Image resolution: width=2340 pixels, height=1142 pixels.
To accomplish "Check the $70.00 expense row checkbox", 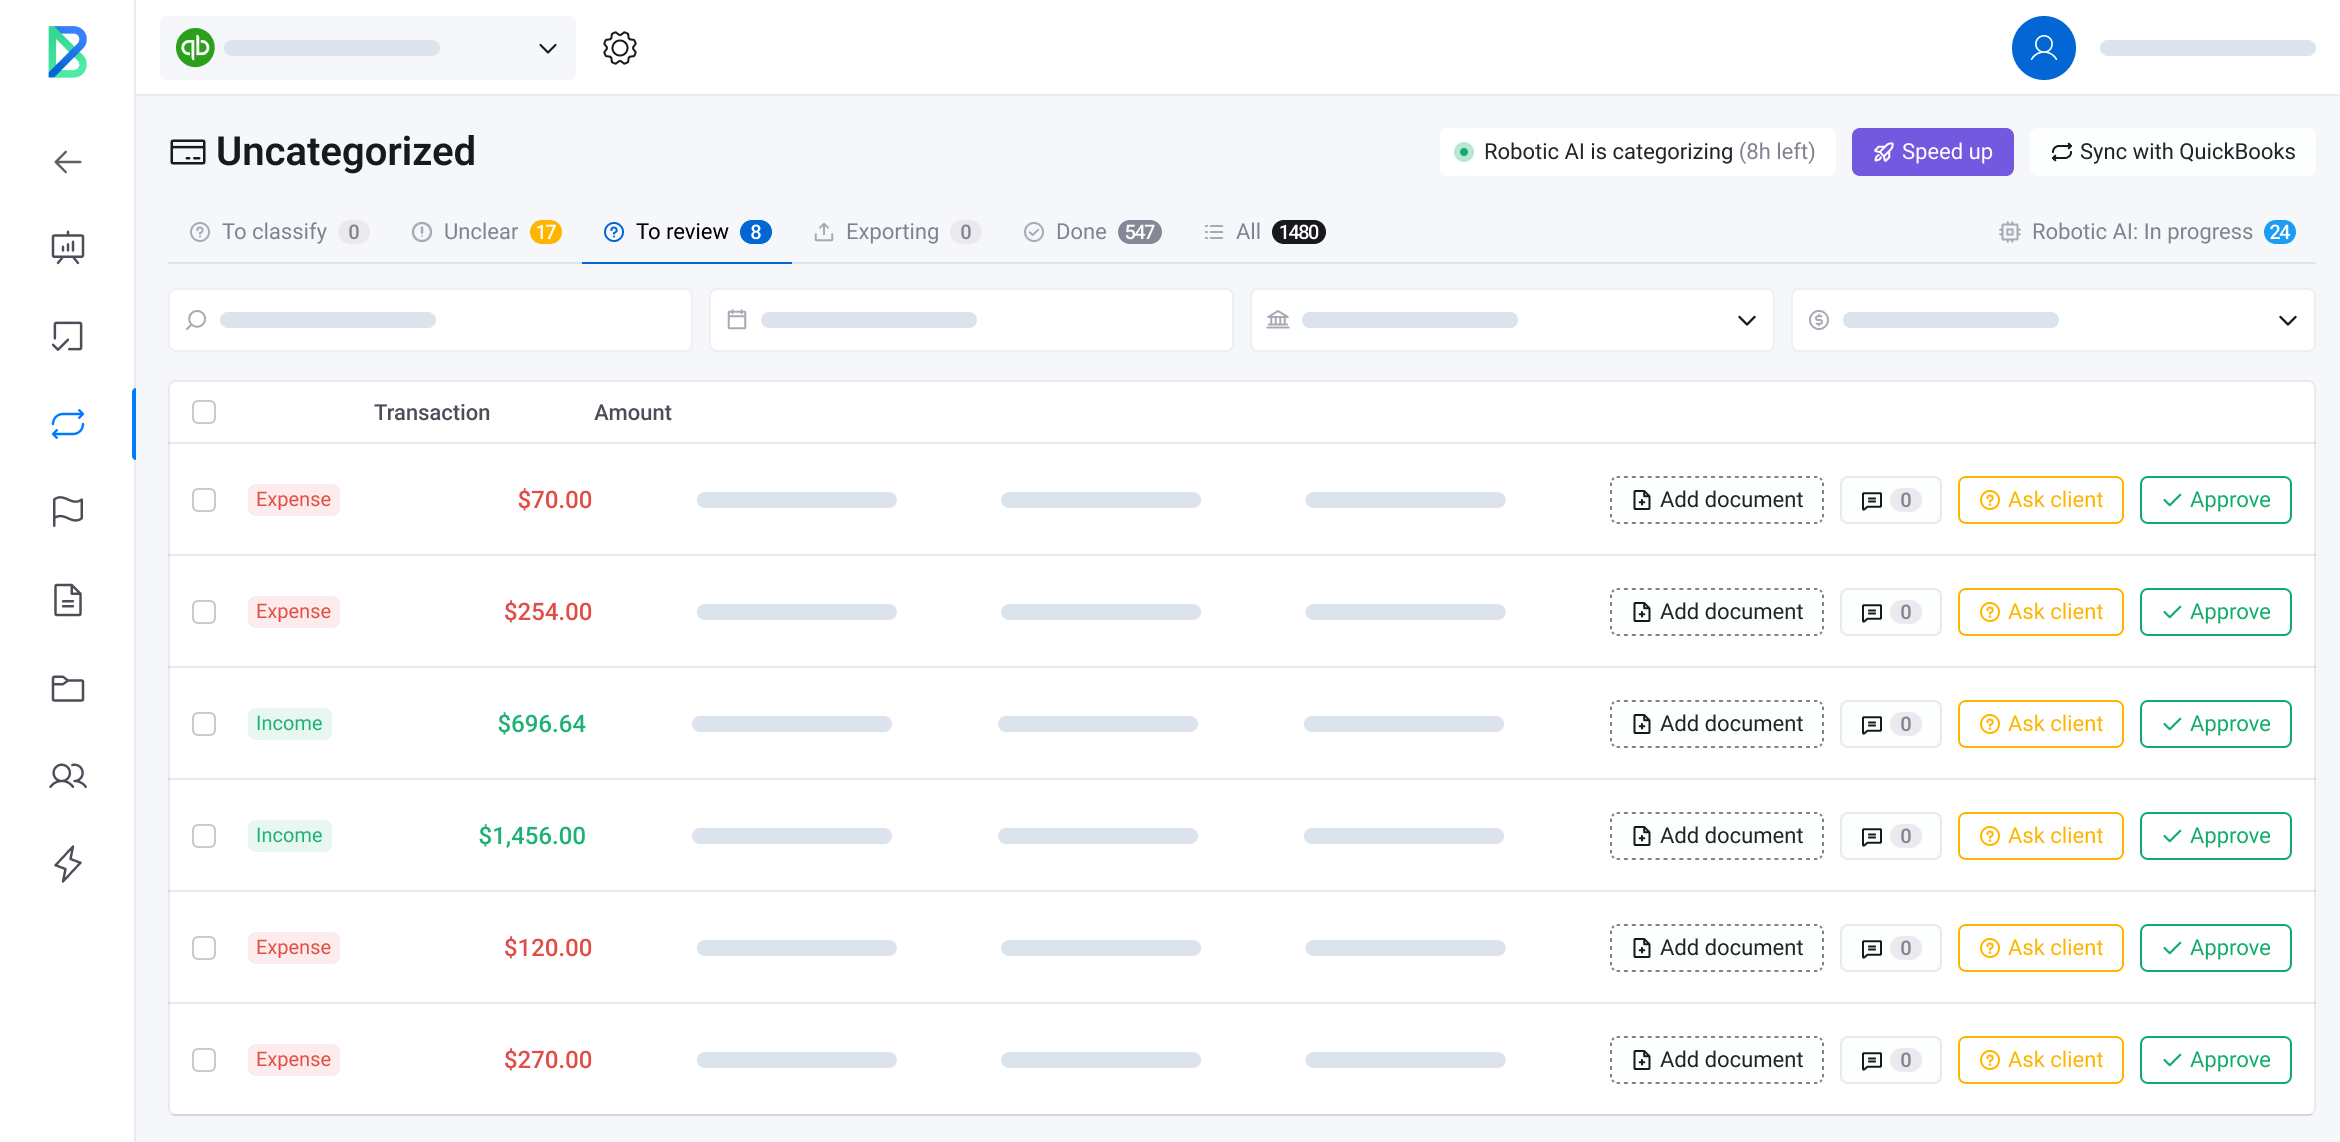I will [204, 500].
